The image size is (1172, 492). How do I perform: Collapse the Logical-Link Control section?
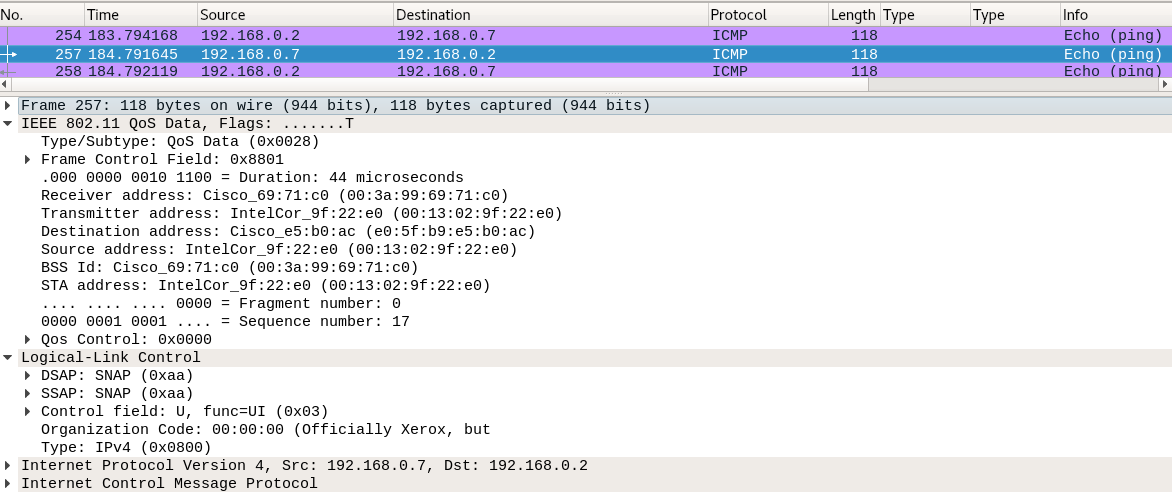[x=7, y=357]
